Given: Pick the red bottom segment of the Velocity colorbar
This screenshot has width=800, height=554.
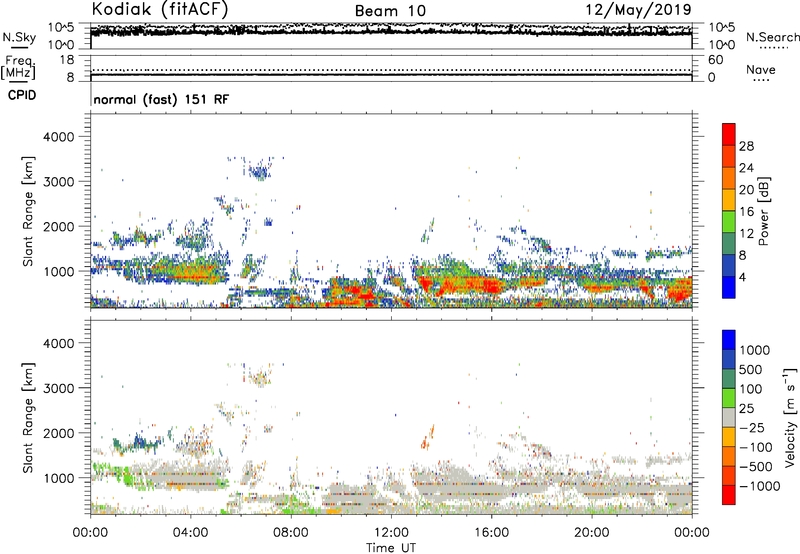Looking at the screenshot, I should point(729,495).
